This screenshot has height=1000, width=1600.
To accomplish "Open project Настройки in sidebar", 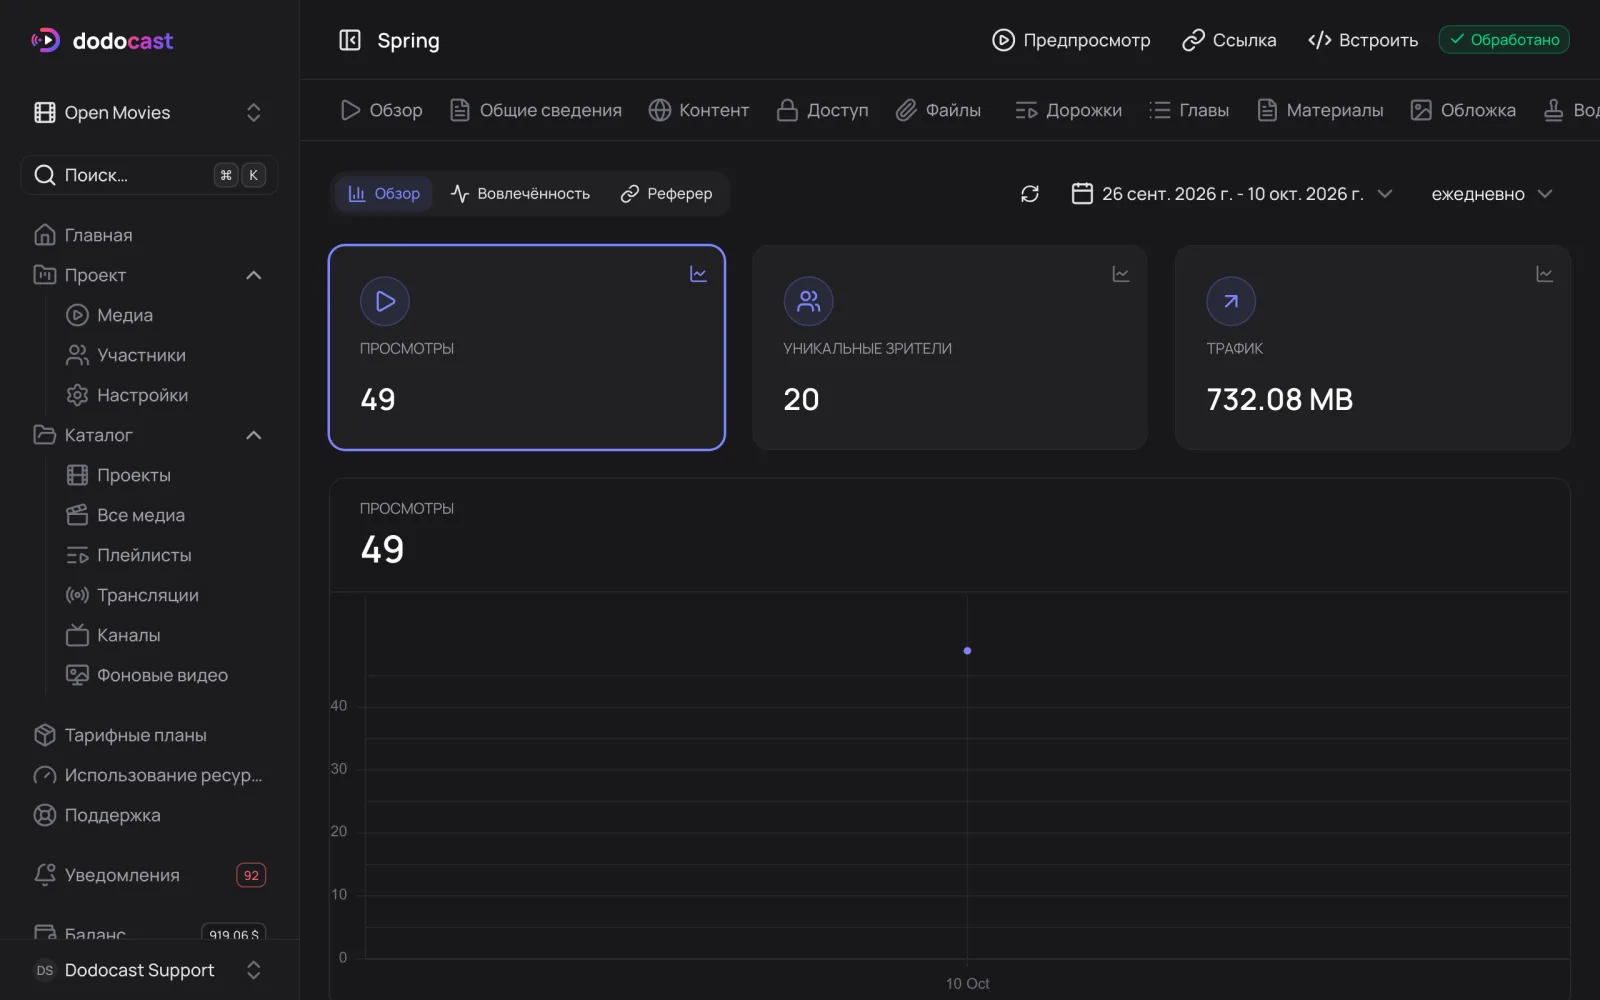I will point(127,395).
